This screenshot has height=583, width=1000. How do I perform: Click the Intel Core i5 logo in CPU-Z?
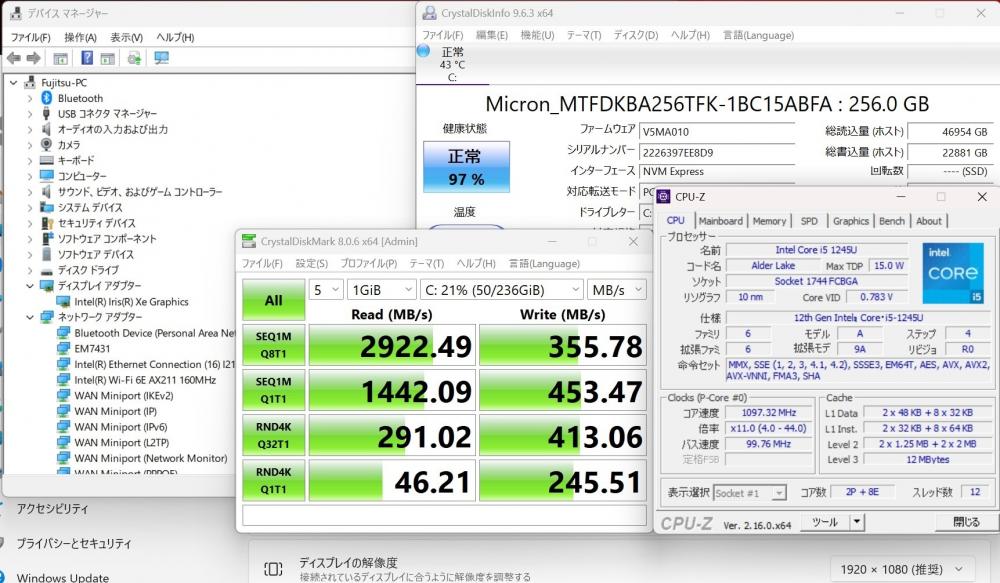tap(953, 272)
